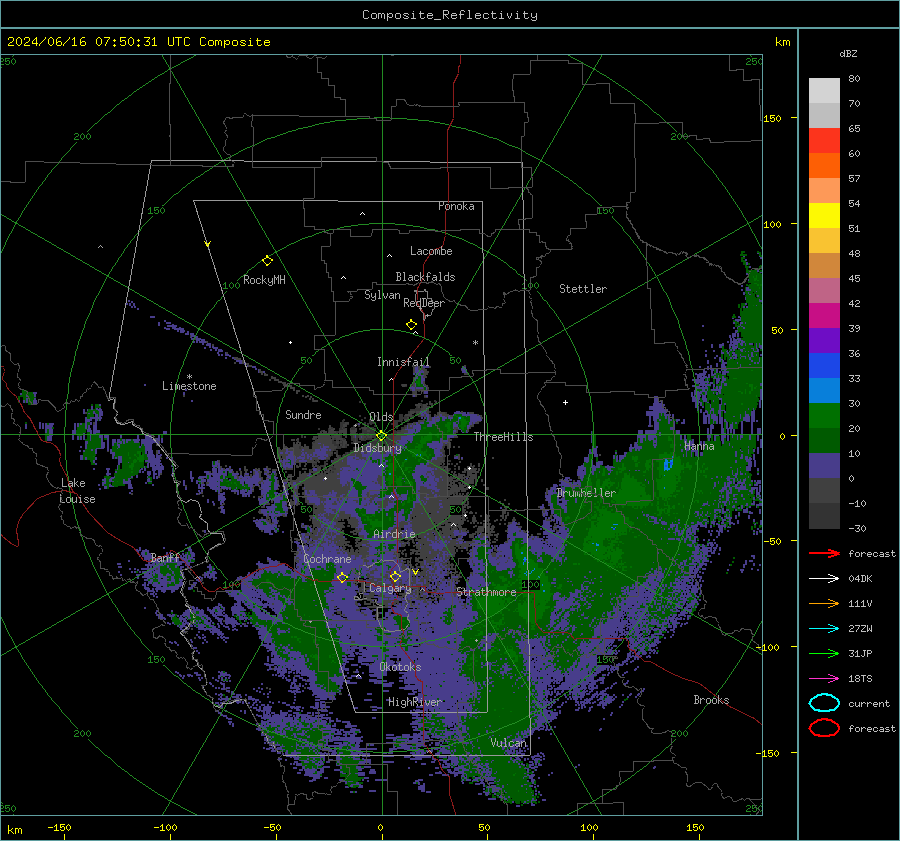Screen dimensions: 900x841
Task: Select the blue 33–36 dBZ swatch
Action: [824, 366]
